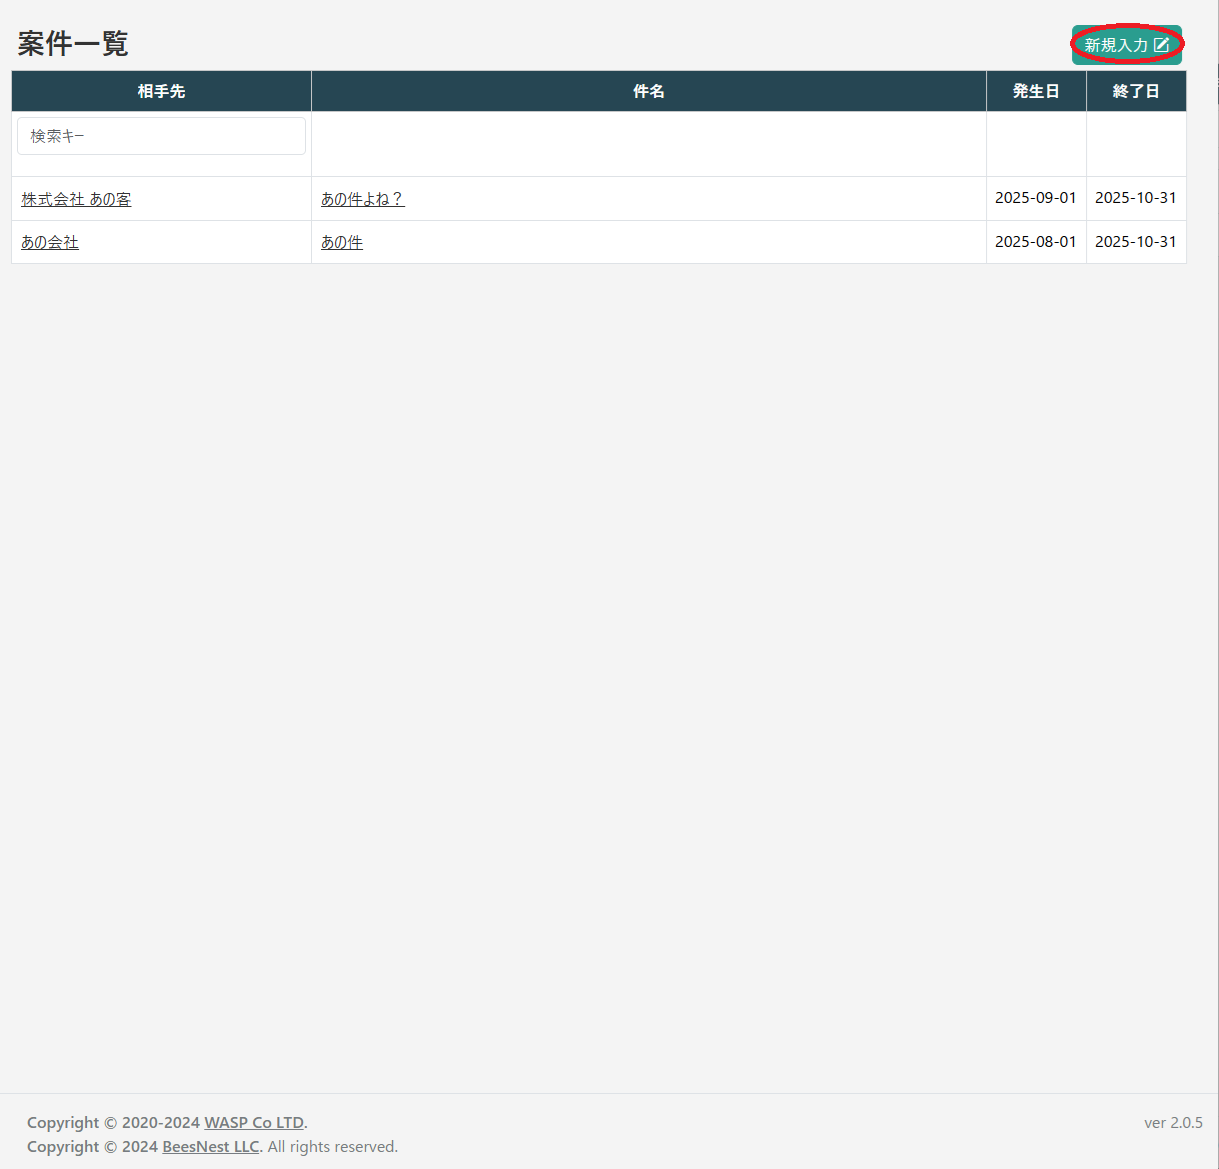Open the 株式会社 あの客 link
The height and width of the screenshot is (1169, 1219).
76,199
